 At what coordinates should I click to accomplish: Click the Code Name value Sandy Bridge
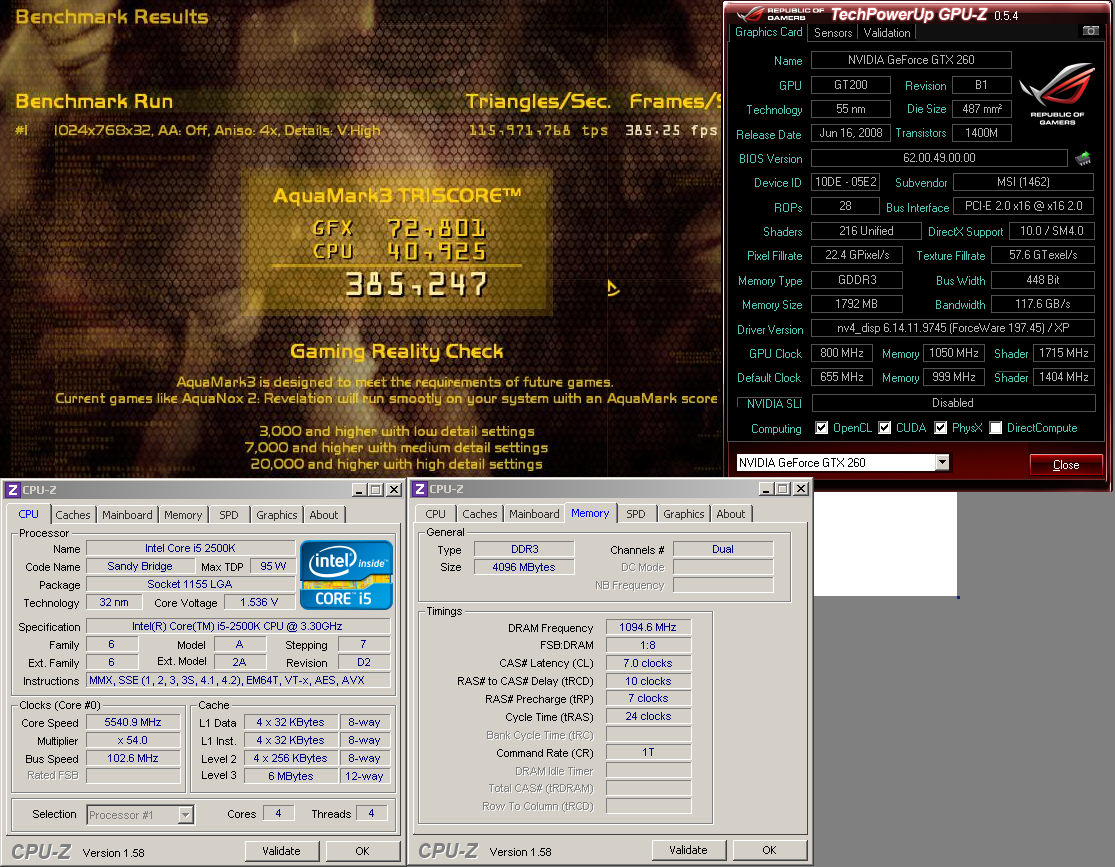[140, 566]
